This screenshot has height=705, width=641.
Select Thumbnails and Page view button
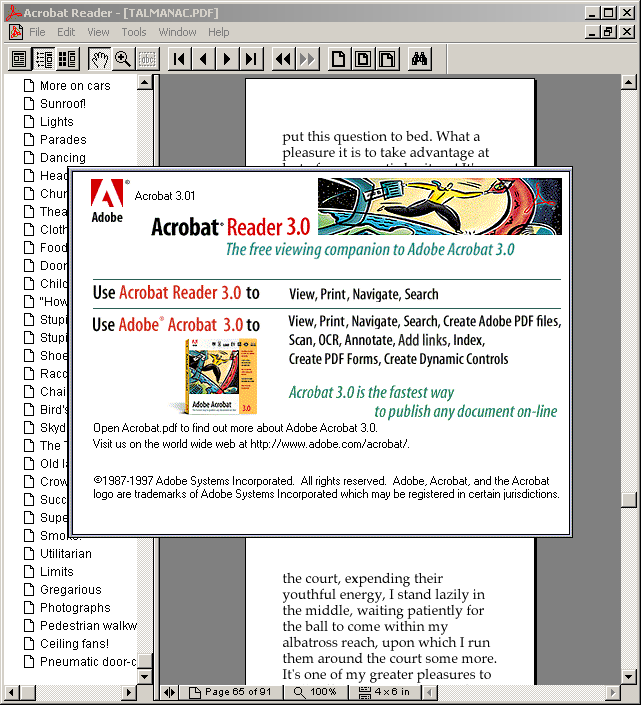[67, 59]
